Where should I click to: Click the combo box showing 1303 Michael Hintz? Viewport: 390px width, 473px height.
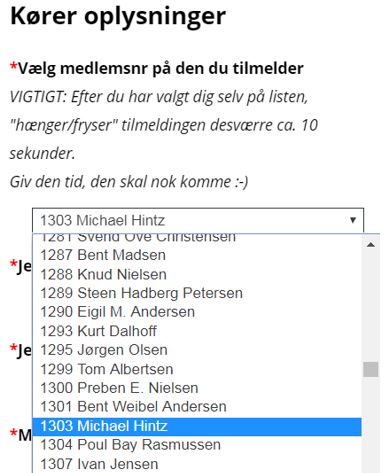click(x=198, y=220)
